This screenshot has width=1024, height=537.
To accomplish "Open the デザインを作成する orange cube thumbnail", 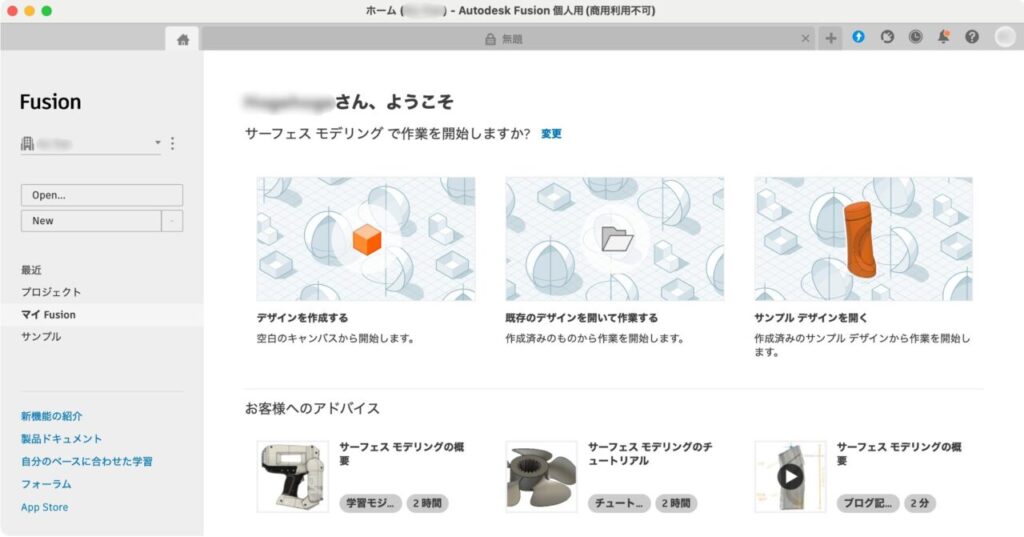I will tap(366, 239).
